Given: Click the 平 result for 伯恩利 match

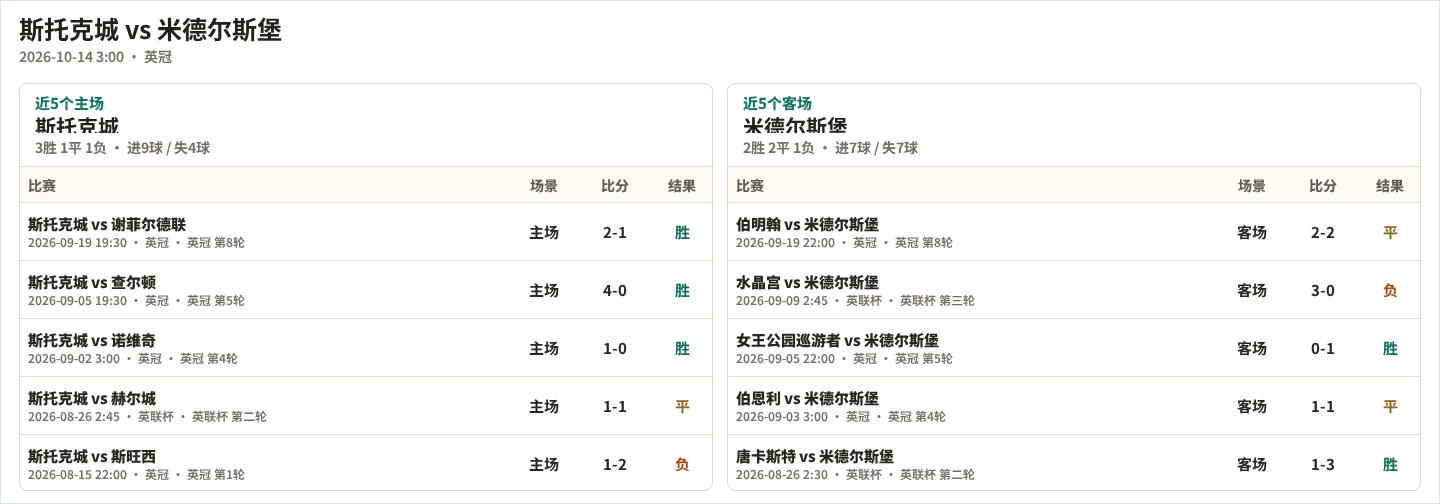Looking at the screenshot, I should coord(1390,407).
